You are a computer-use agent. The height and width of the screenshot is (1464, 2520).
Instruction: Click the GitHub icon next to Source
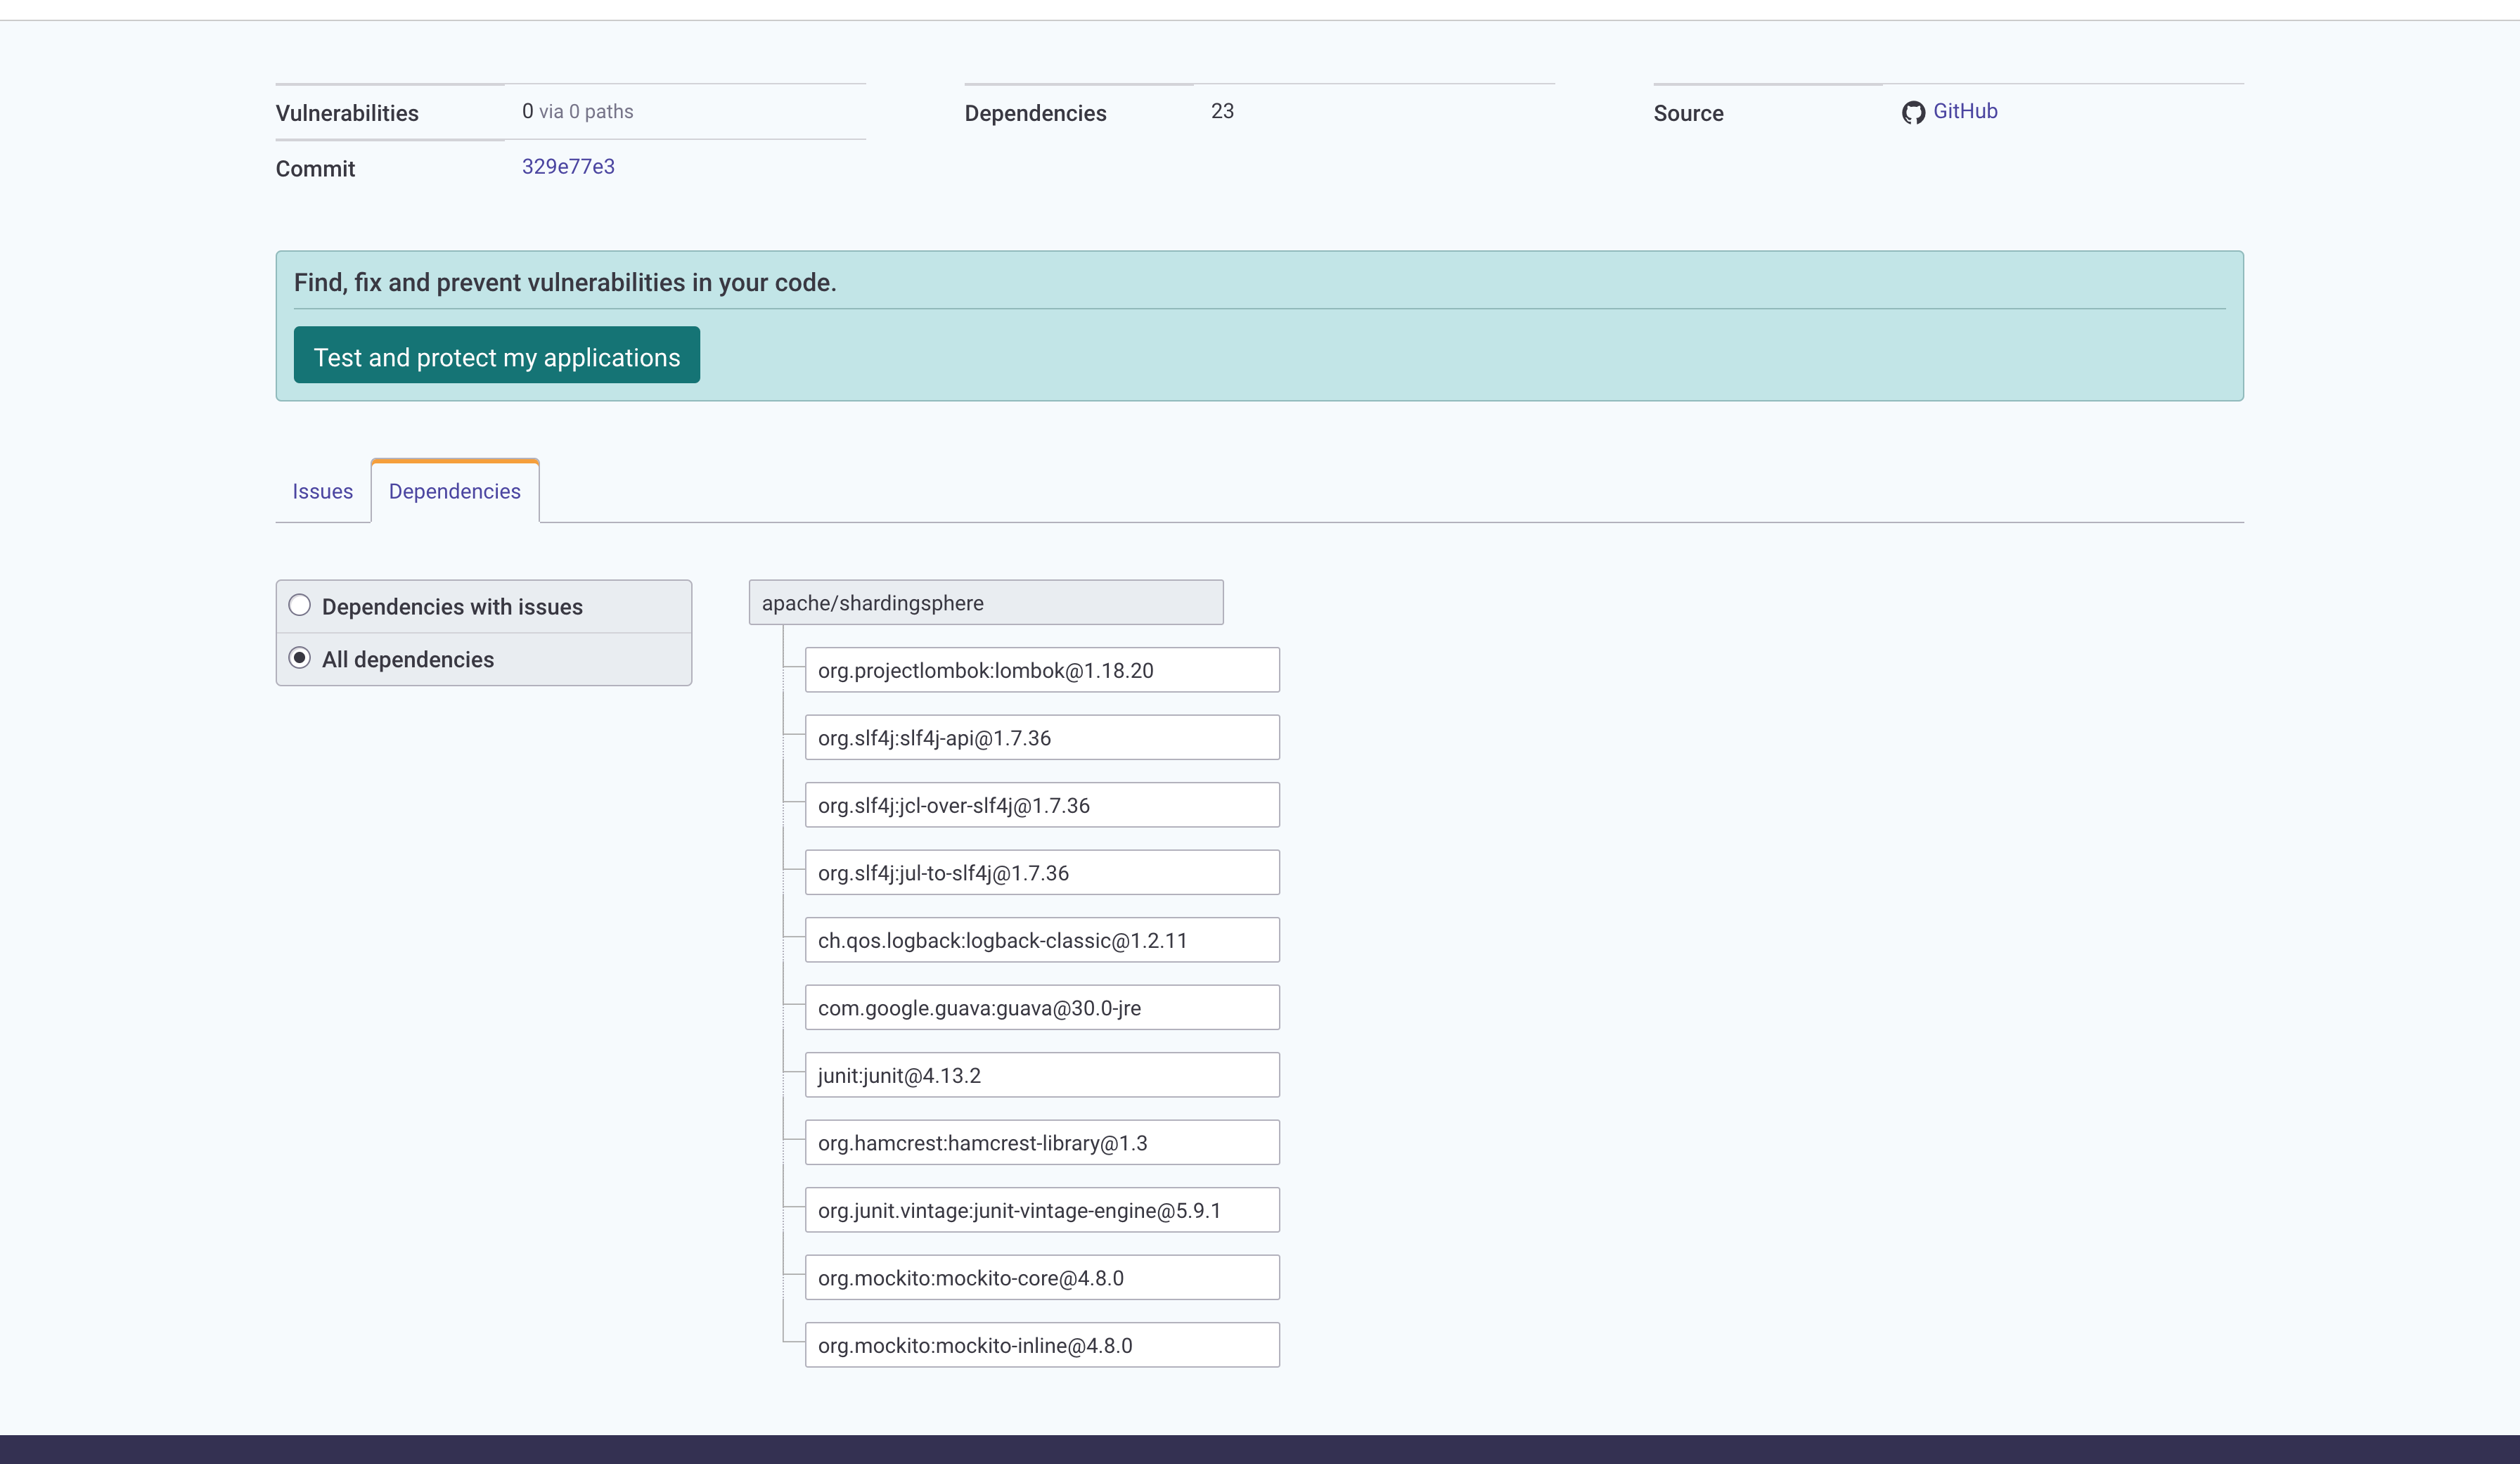pyautogui.click(x=1913, y=112)
